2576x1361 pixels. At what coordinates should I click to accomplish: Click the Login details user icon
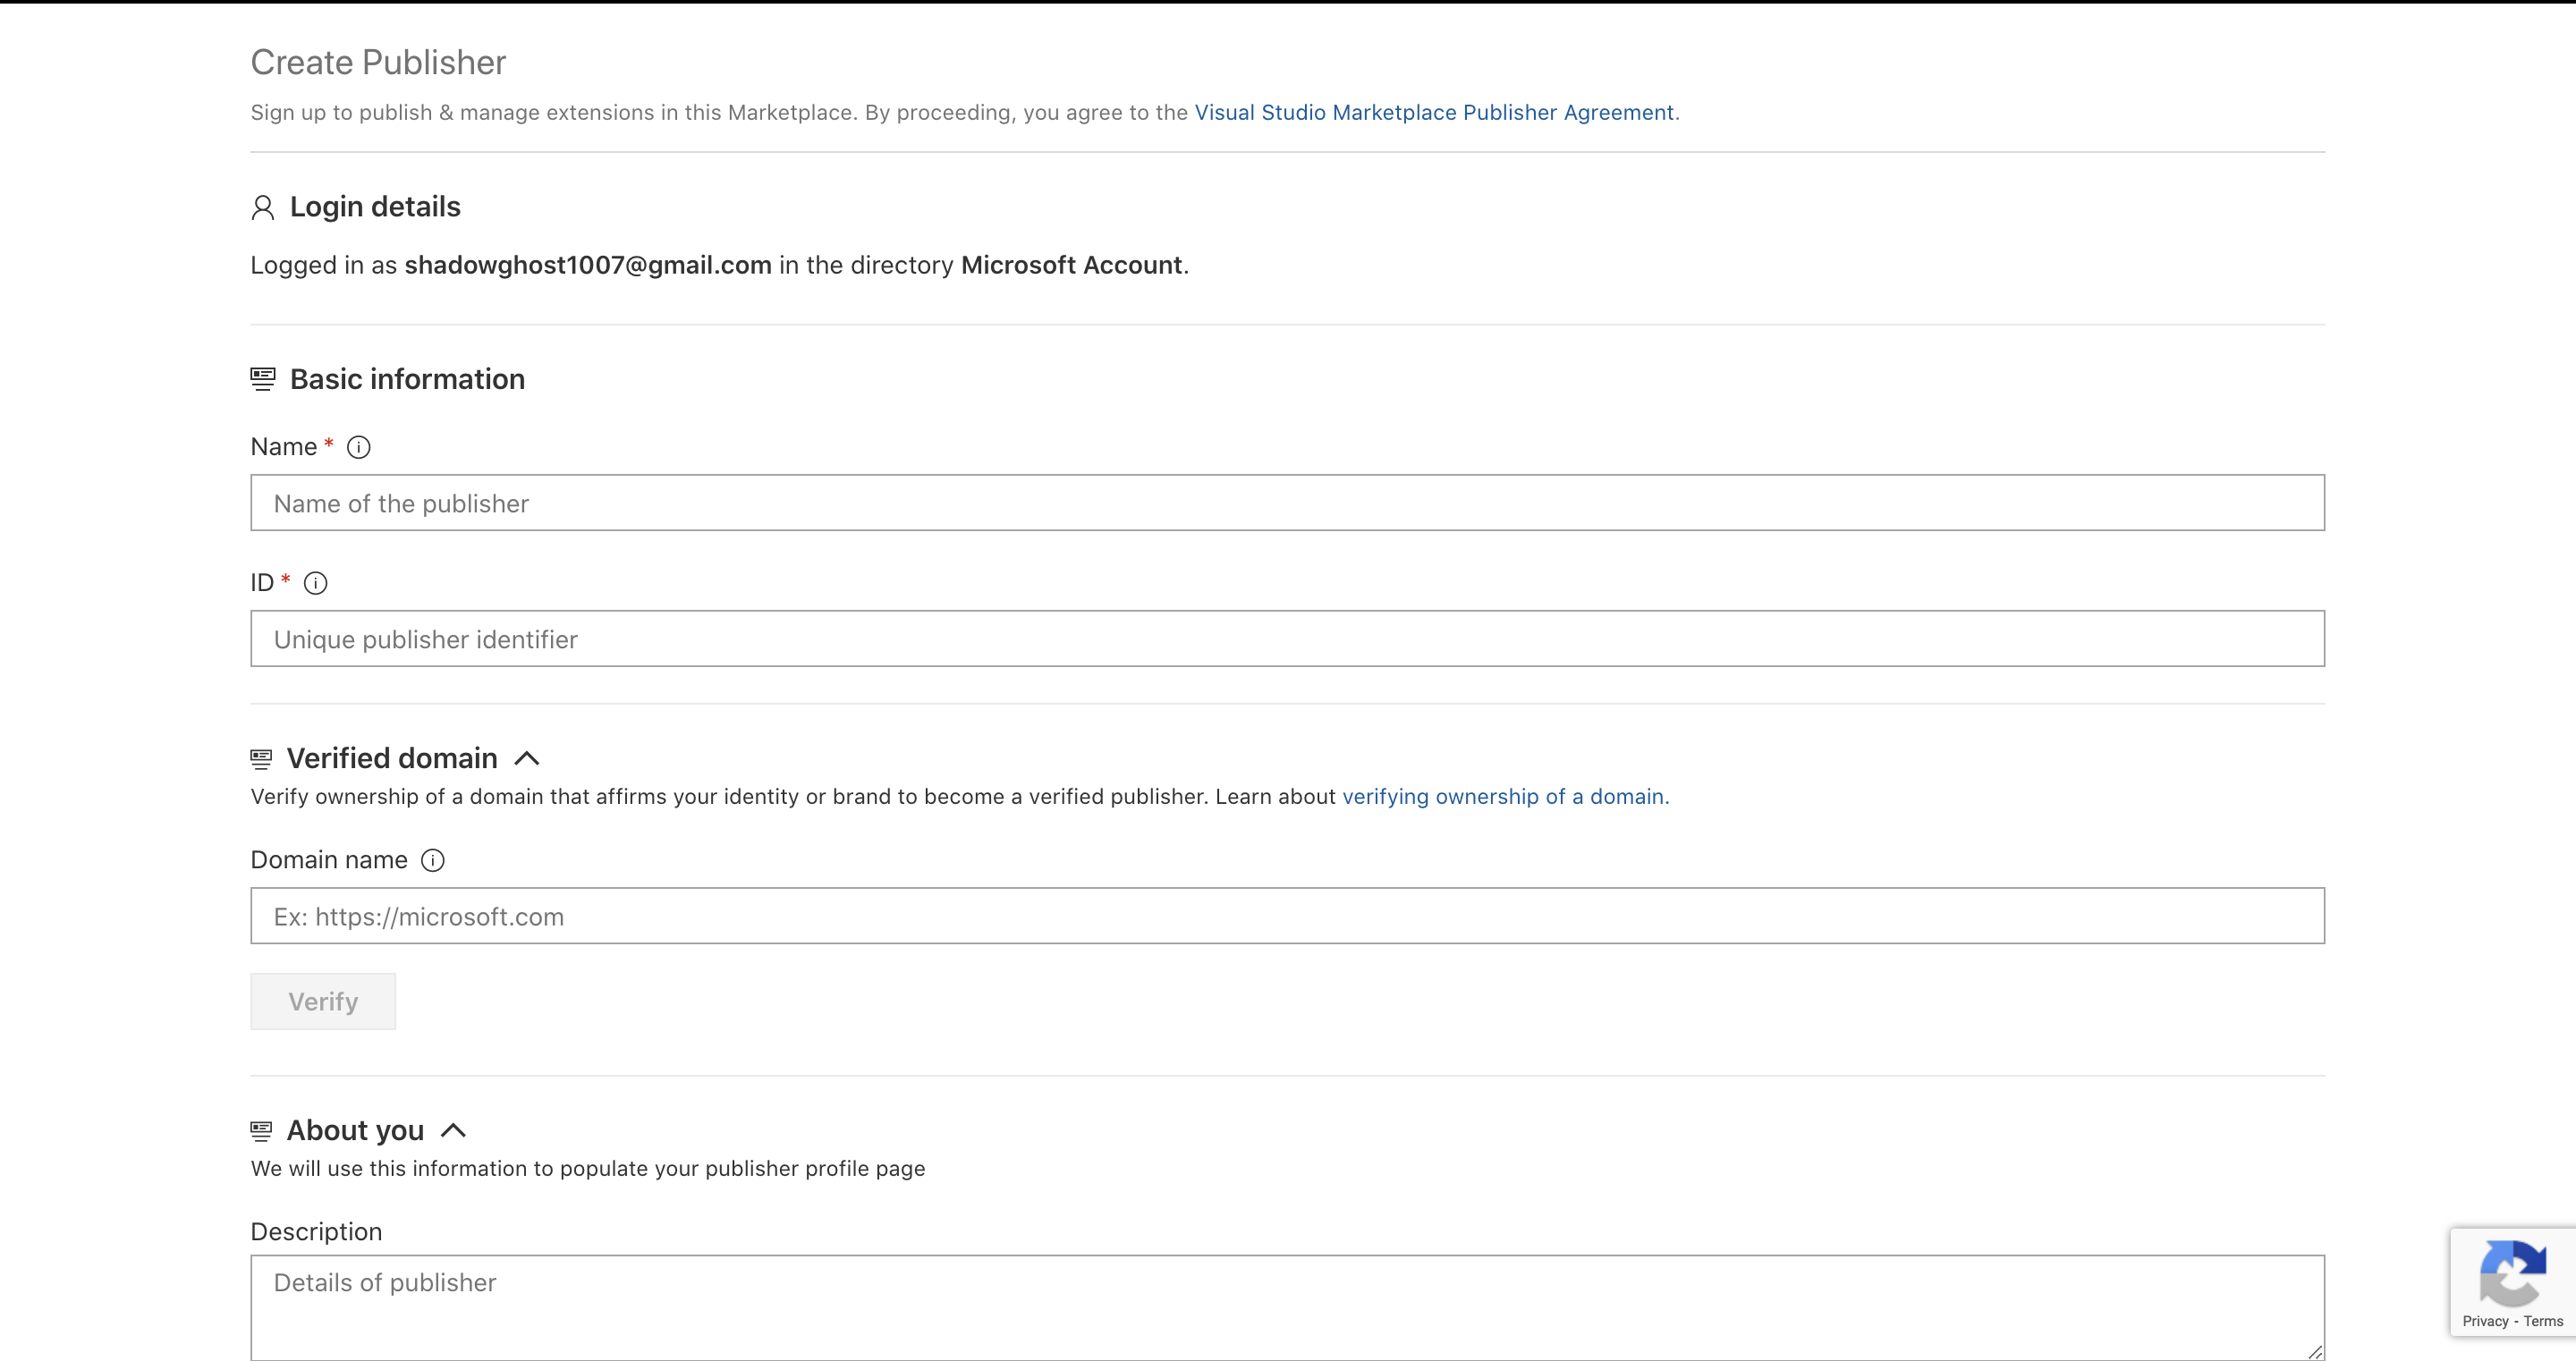pyautogui.click(x=262, y=207)
